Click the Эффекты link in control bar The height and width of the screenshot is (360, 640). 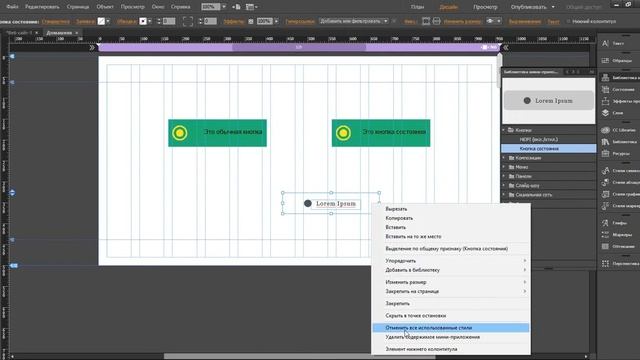coord(233,21)
